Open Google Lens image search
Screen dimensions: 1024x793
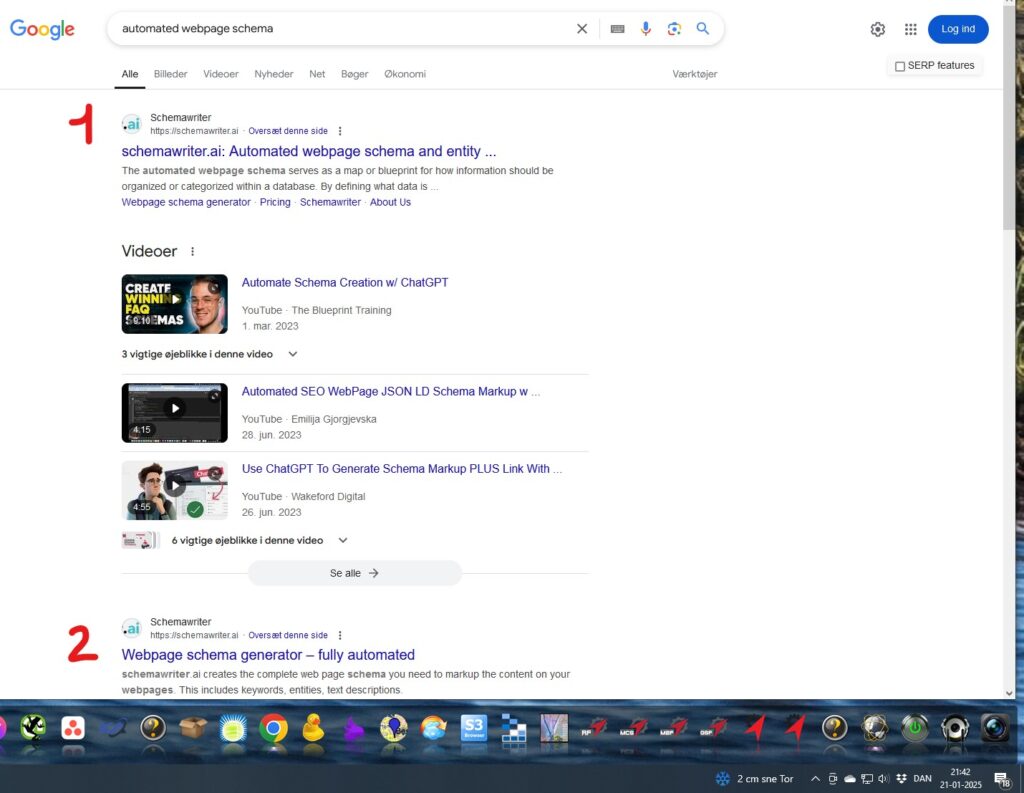pos(674,29)
